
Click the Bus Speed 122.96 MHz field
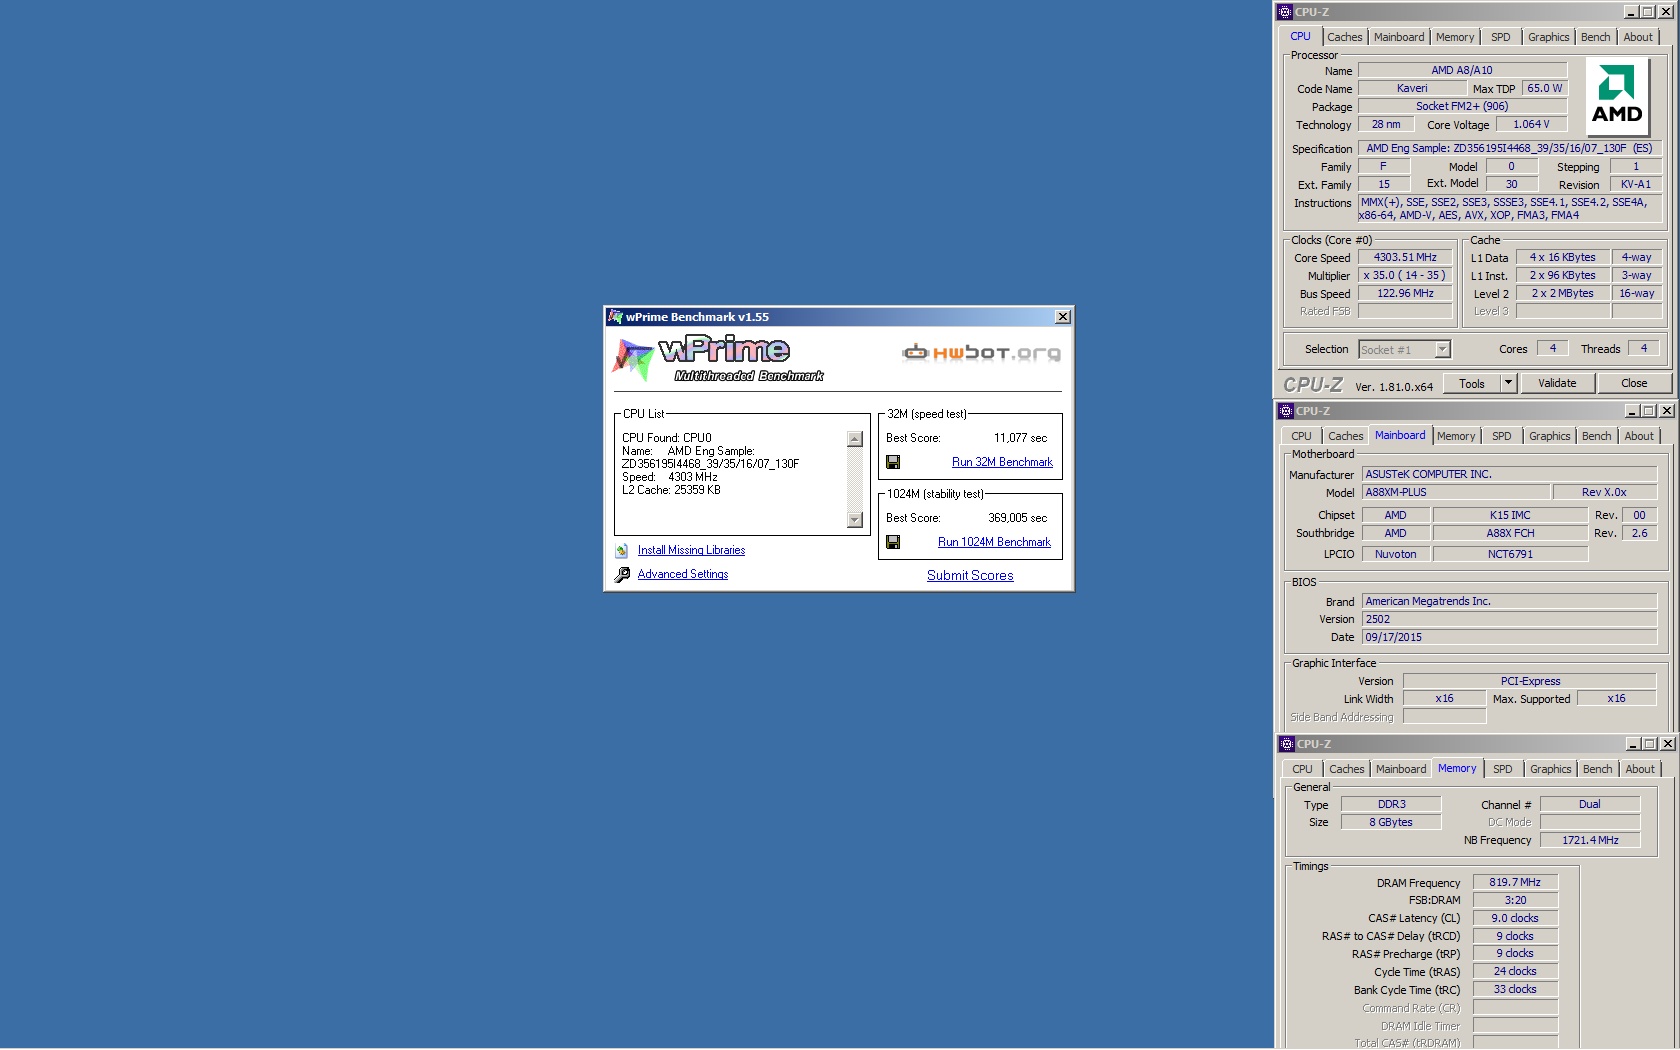1404,293
